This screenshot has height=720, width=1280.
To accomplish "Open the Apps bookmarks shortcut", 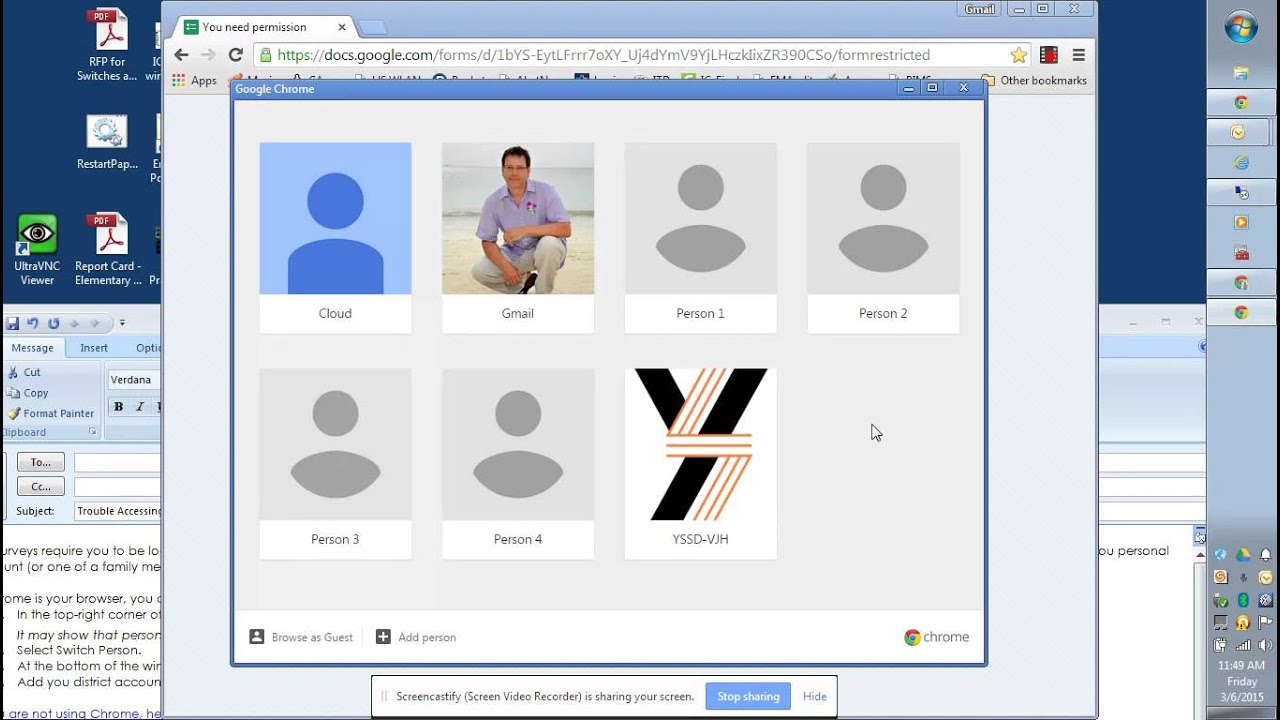I will (194, 80).
